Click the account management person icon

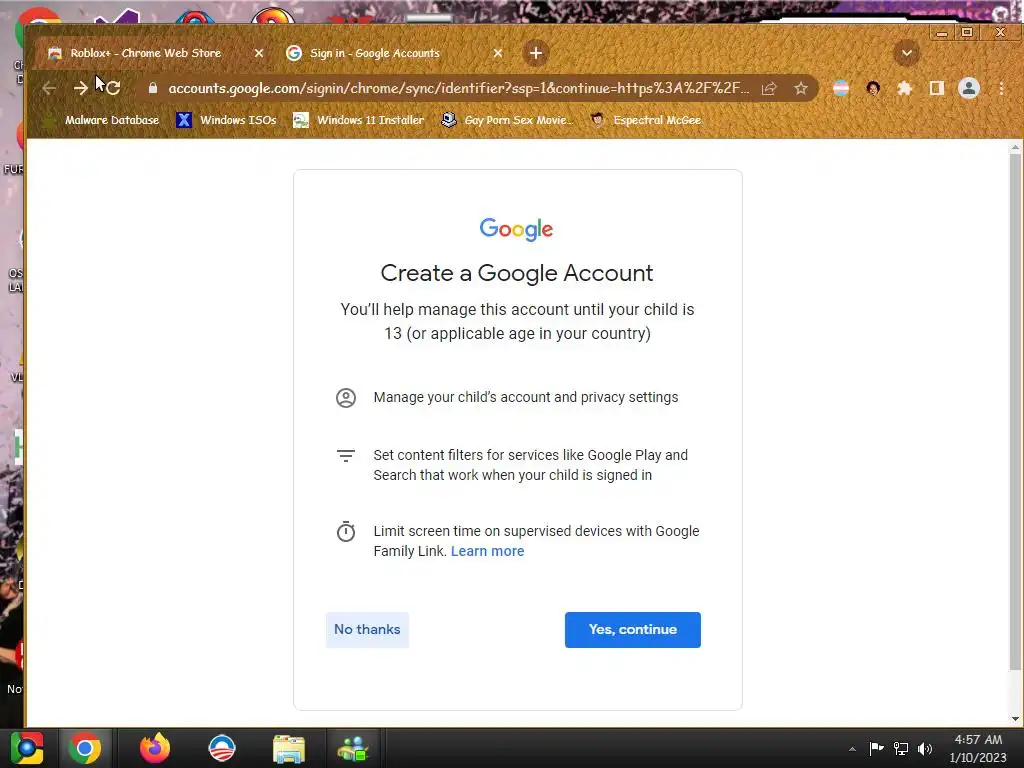point(345,398)
